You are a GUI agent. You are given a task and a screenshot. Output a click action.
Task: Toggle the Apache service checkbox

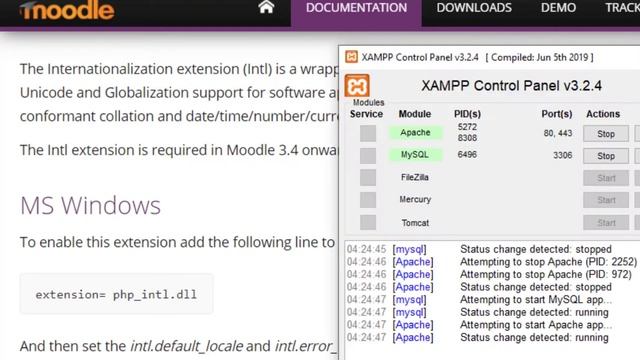(x=368, y=133)
